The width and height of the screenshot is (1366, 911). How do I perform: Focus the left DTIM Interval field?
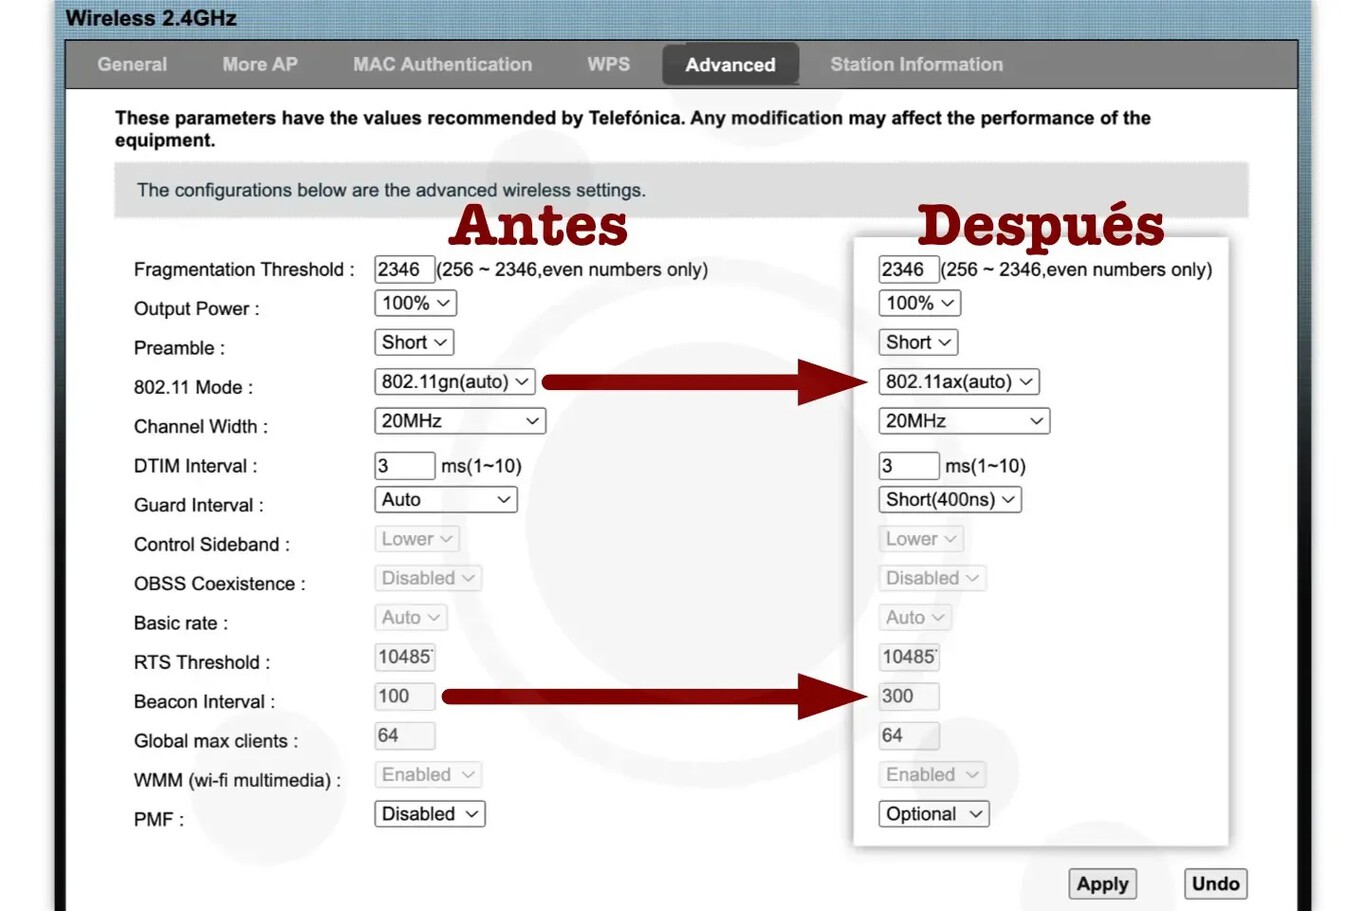[403, 466]
